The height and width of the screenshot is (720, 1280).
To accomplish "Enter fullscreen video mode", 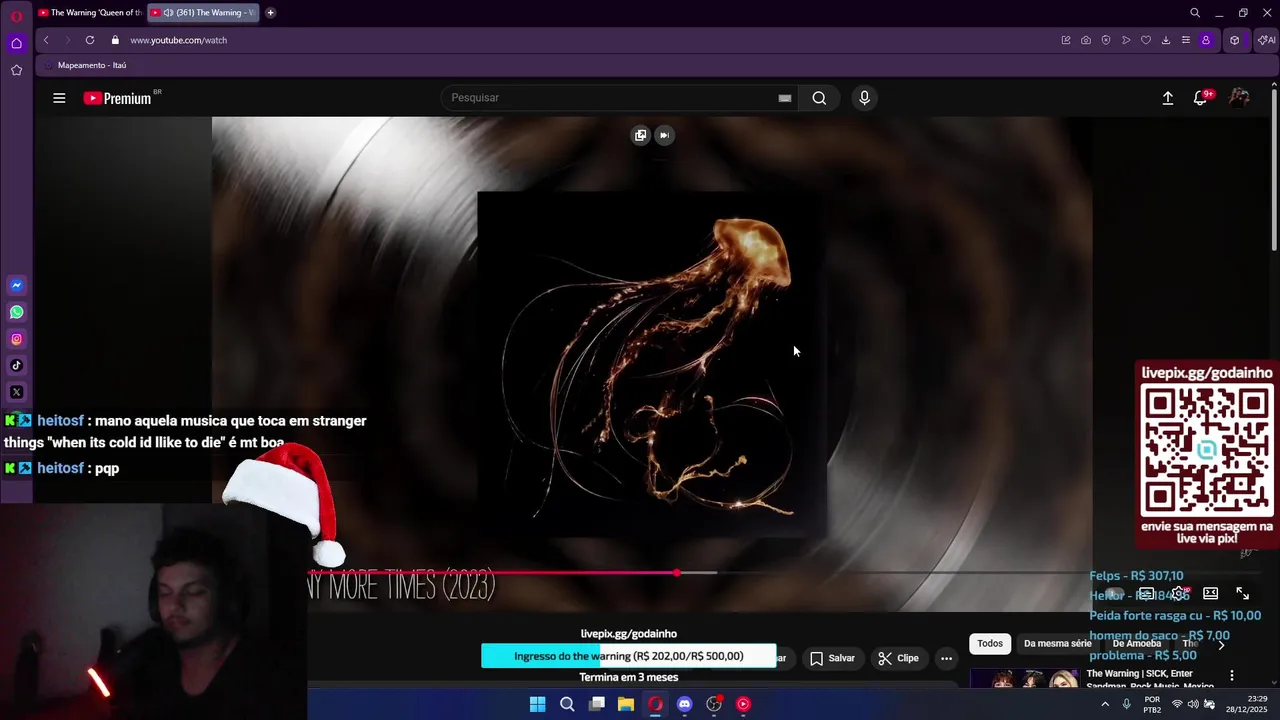I will (1243, 594).
